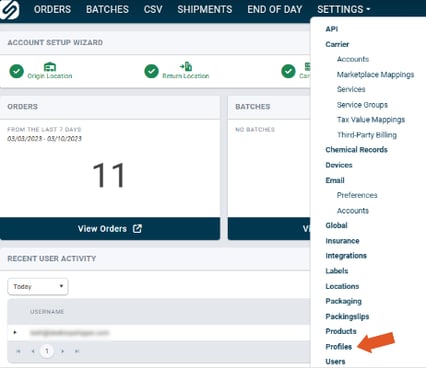Open the Origin Location wizard step
This screenshot has height=368, width=426.
click(x=50, y=76)
